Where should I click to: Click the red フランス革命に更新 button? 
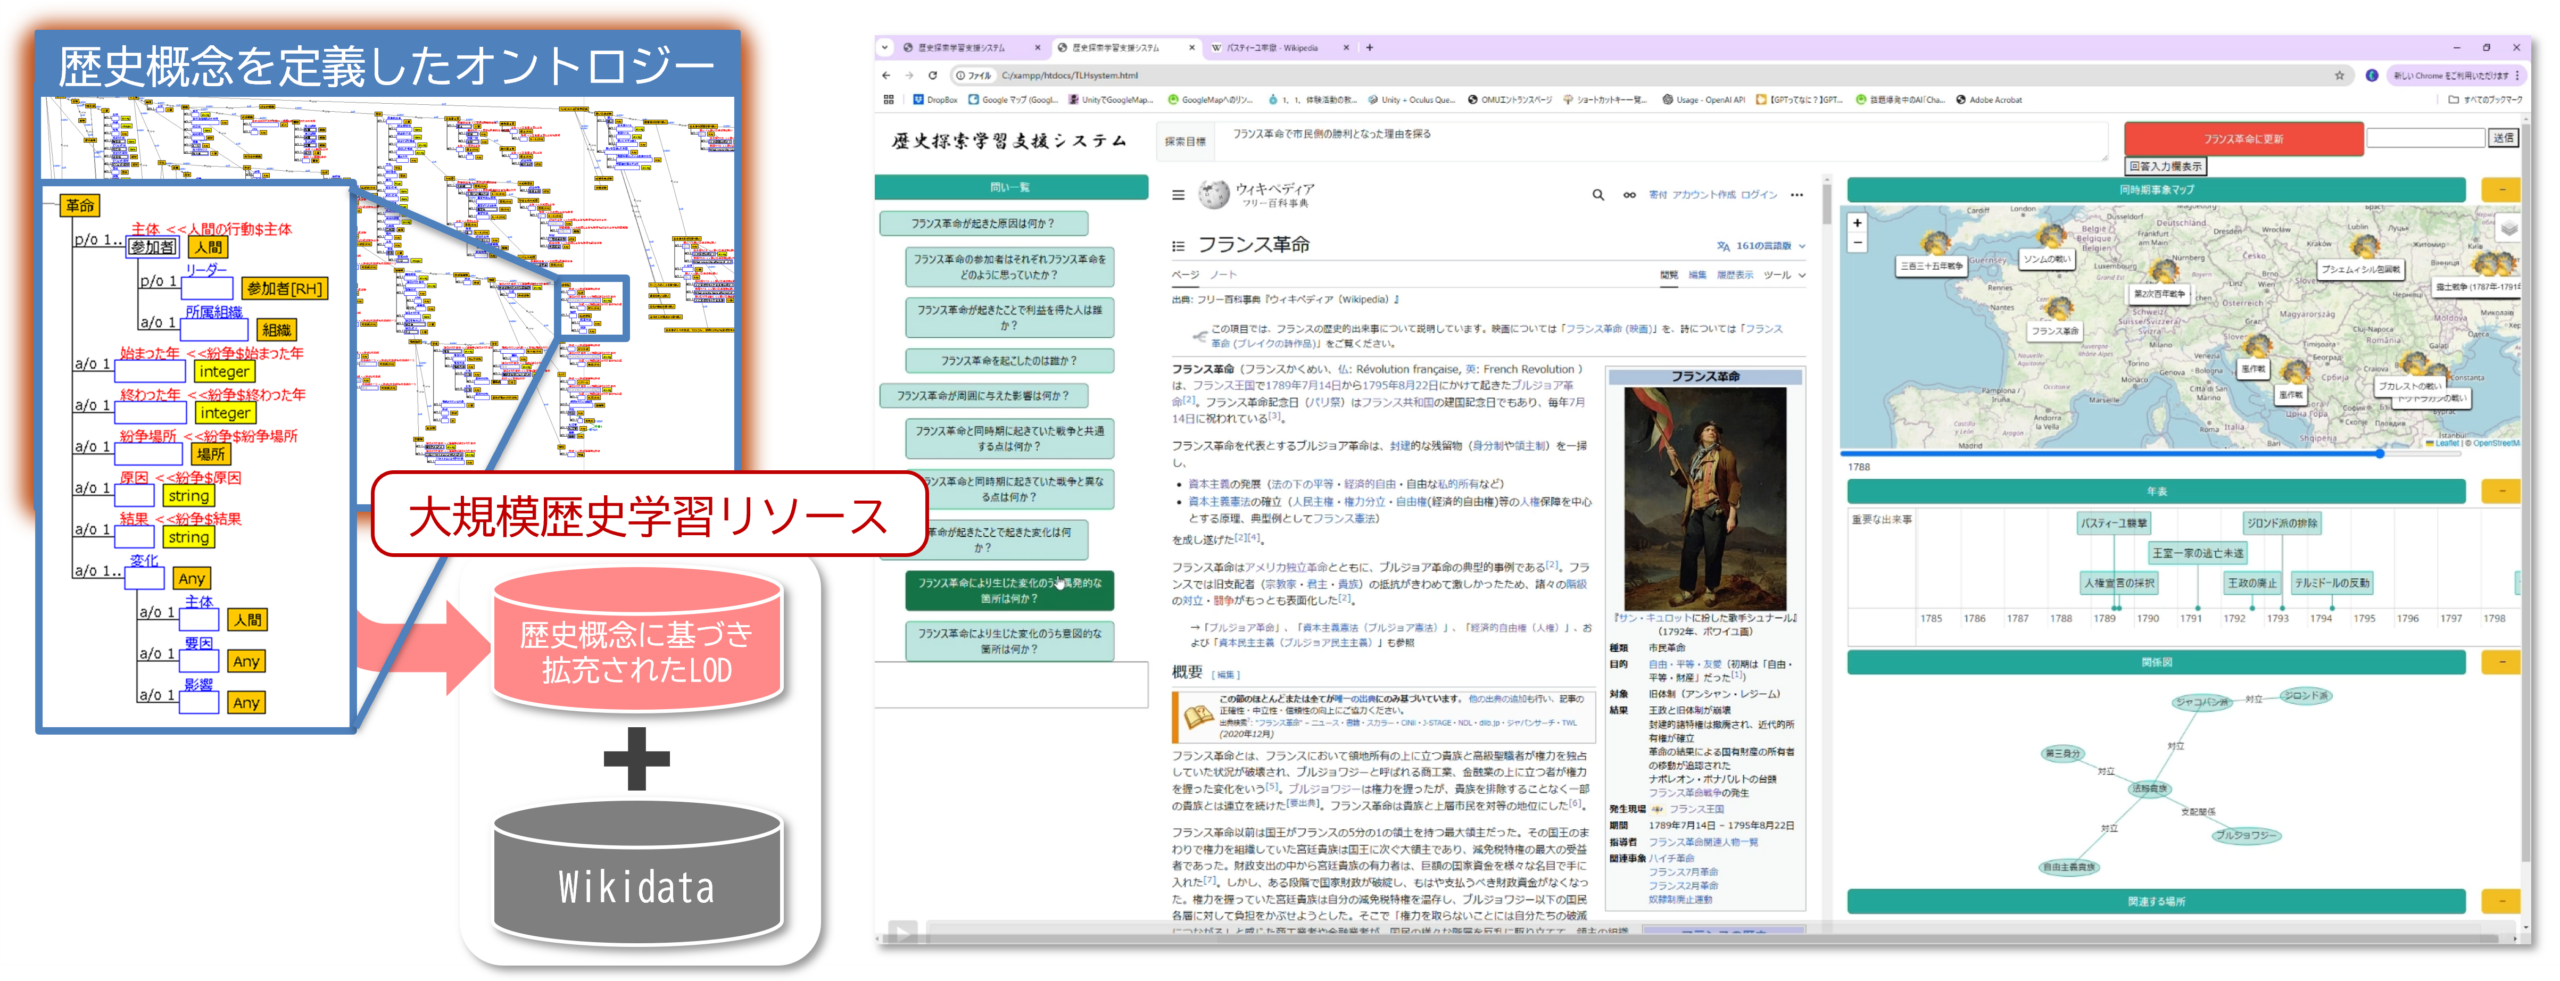tap(2243, 139)
